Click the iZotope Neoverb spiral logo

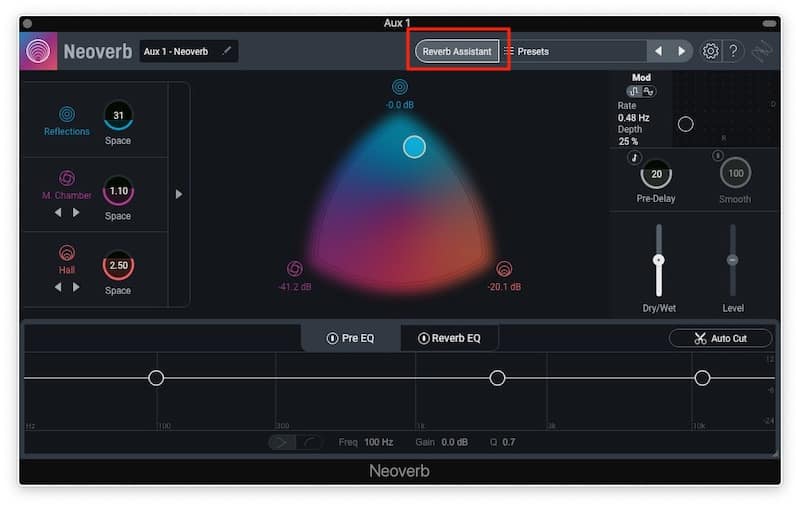coord(38,51)
